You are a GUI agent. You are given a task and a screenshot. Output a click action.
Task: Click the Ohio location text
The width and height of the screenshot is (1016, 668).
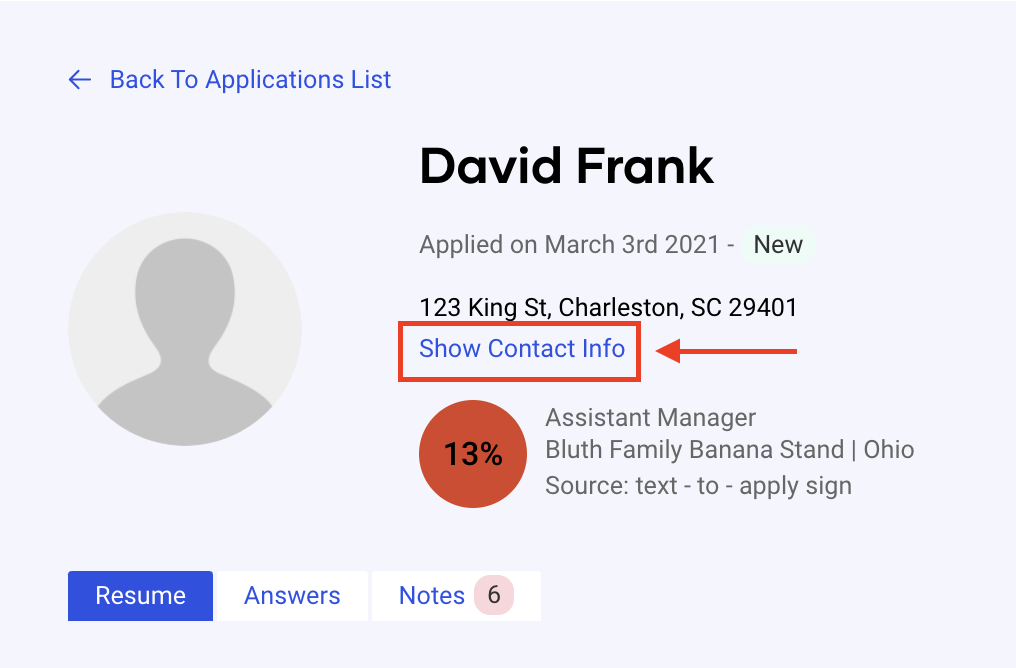pyautogui.click(x=889, y=450)
